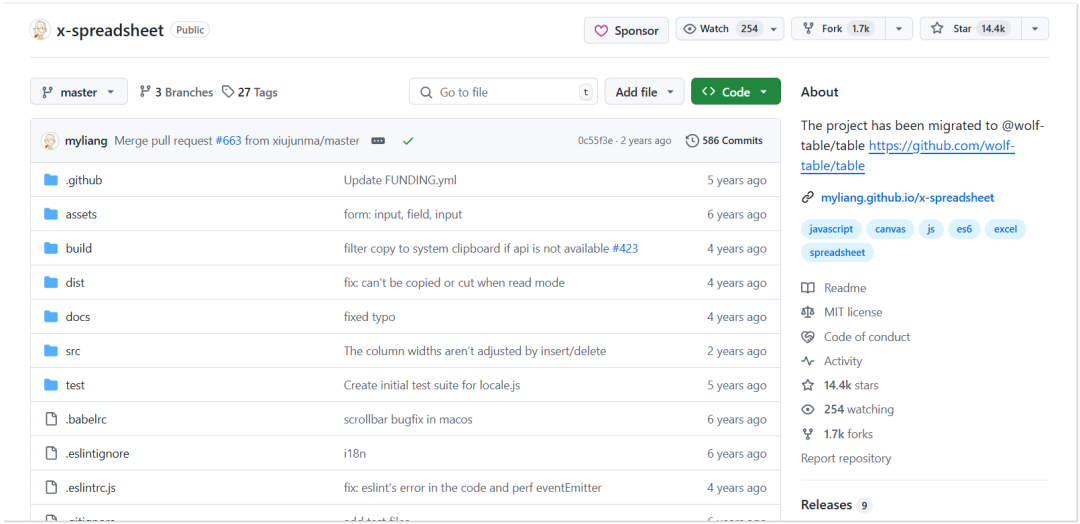Open the Add file dropdown
Screen dimensions: 1080x524
[644, 92]
